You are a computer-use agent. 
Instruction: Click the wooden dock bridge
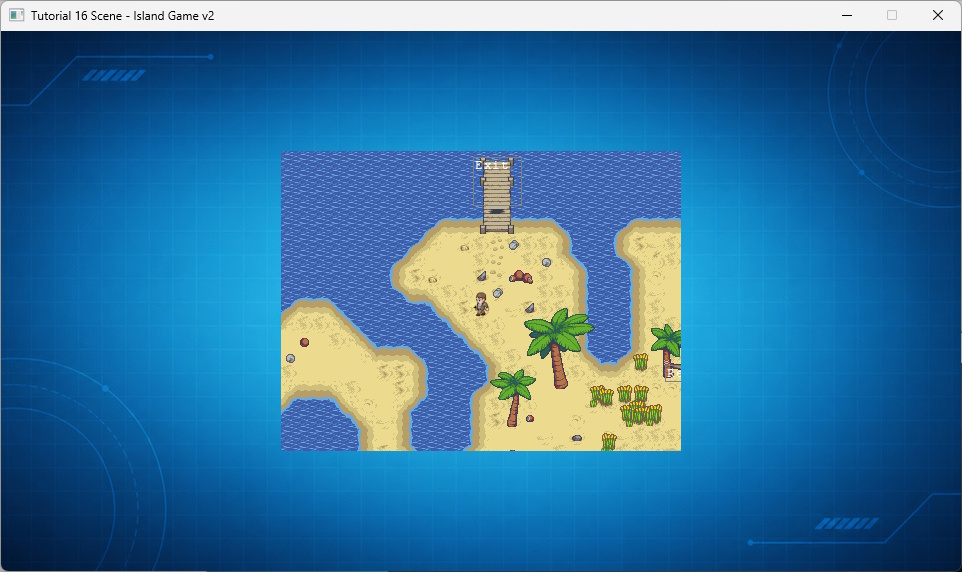click(497, 196)
